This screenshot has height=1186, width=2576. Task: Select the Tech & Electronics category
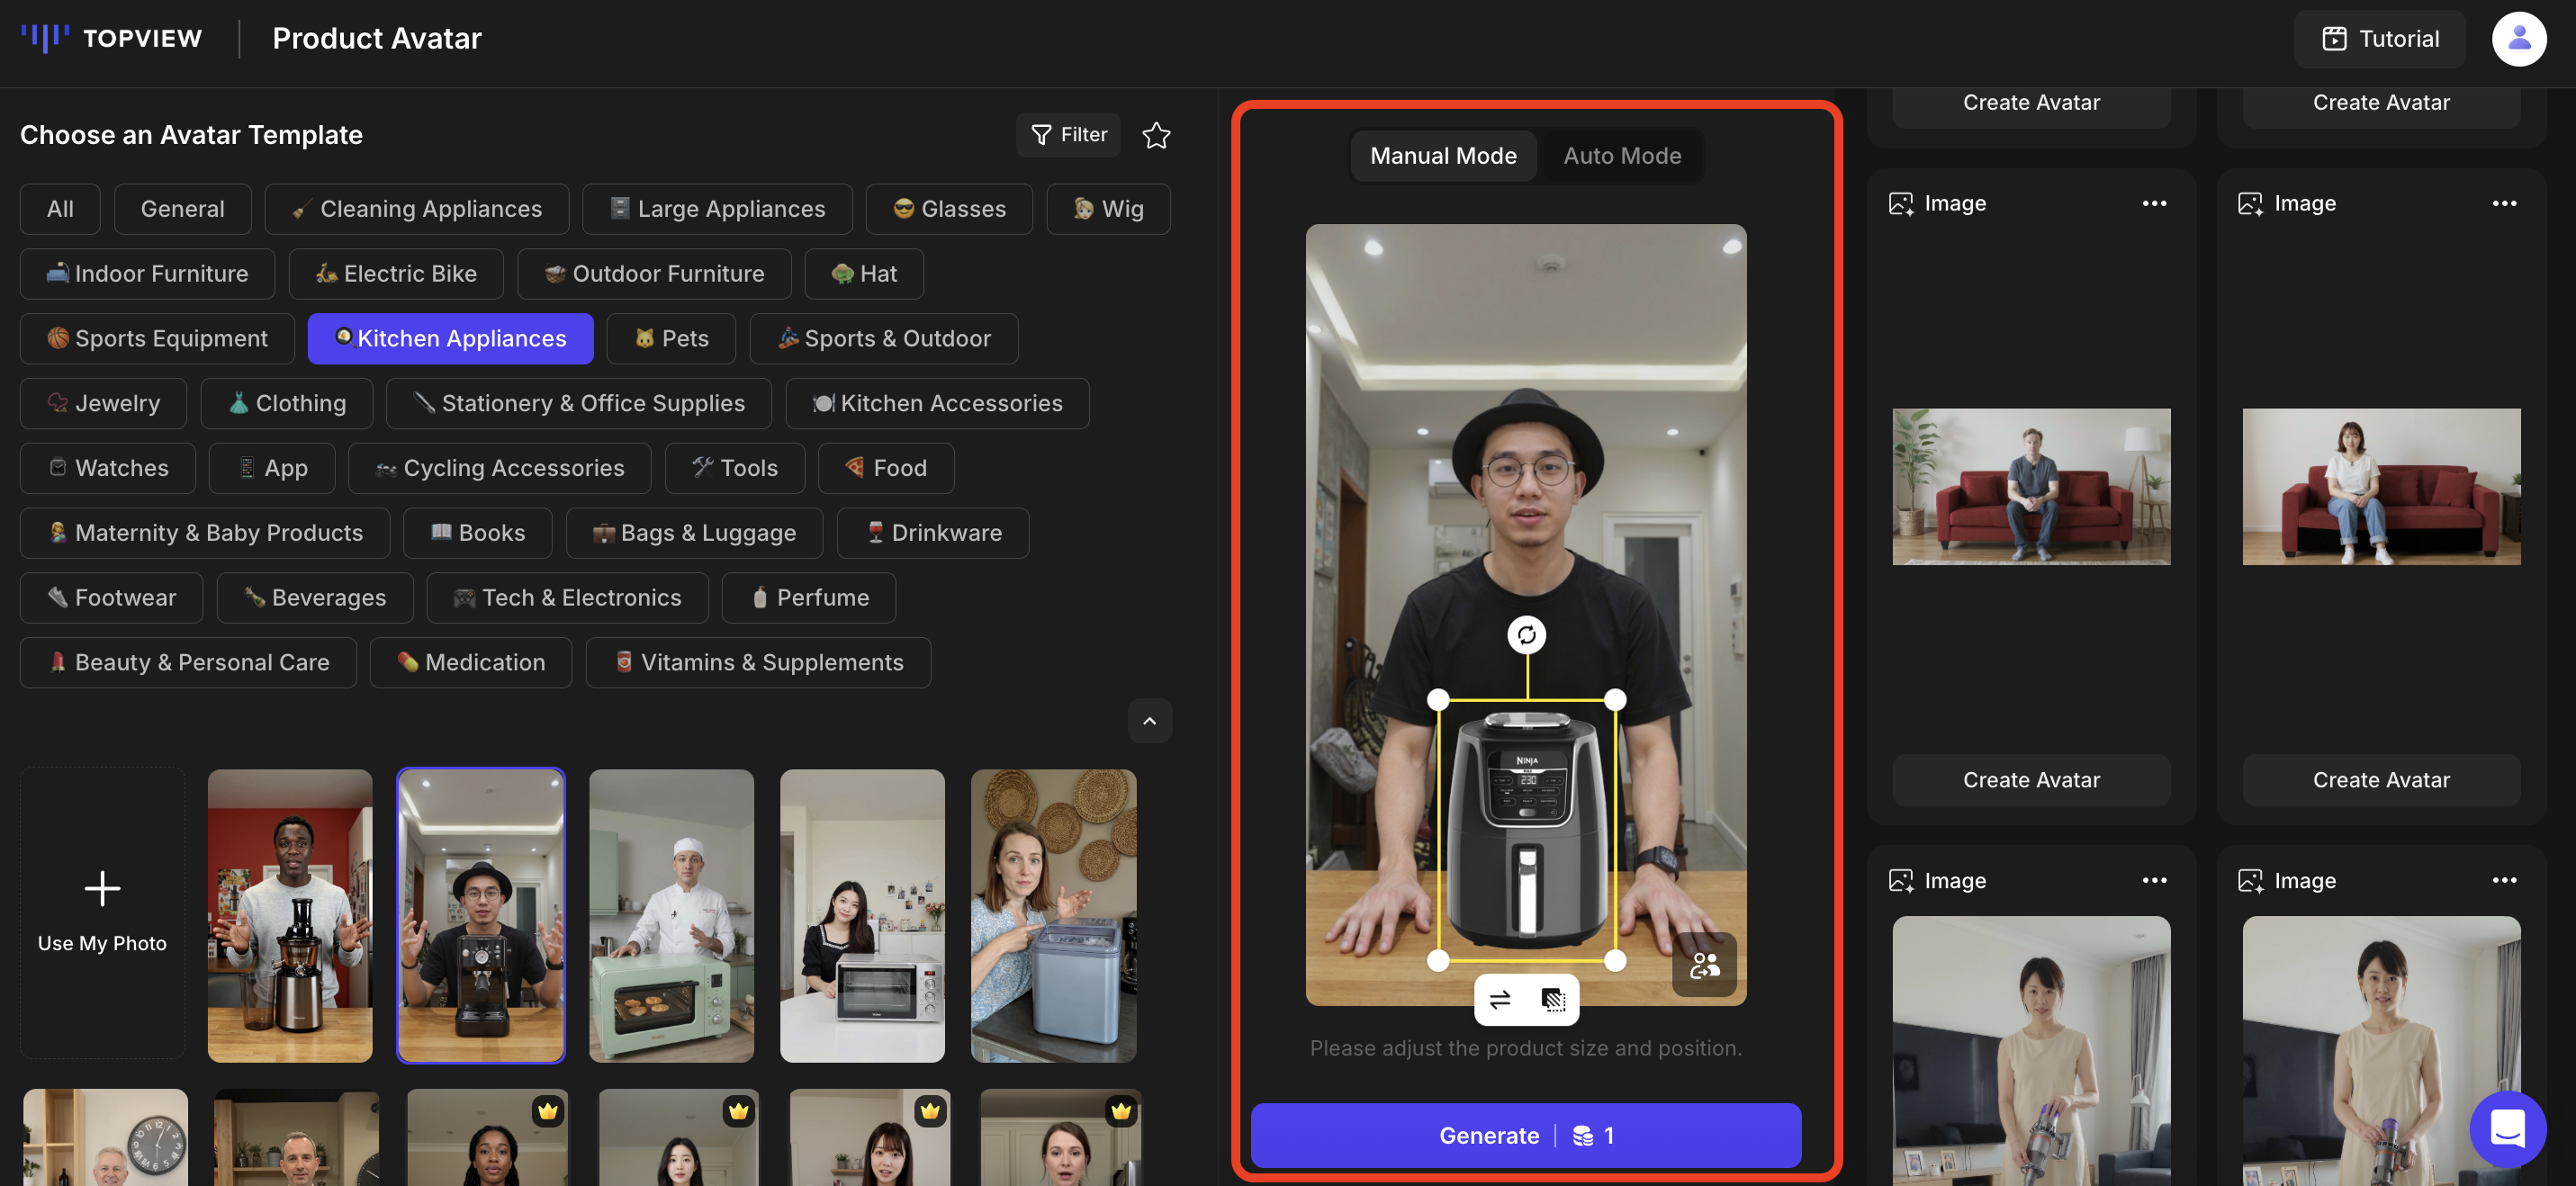567,598
